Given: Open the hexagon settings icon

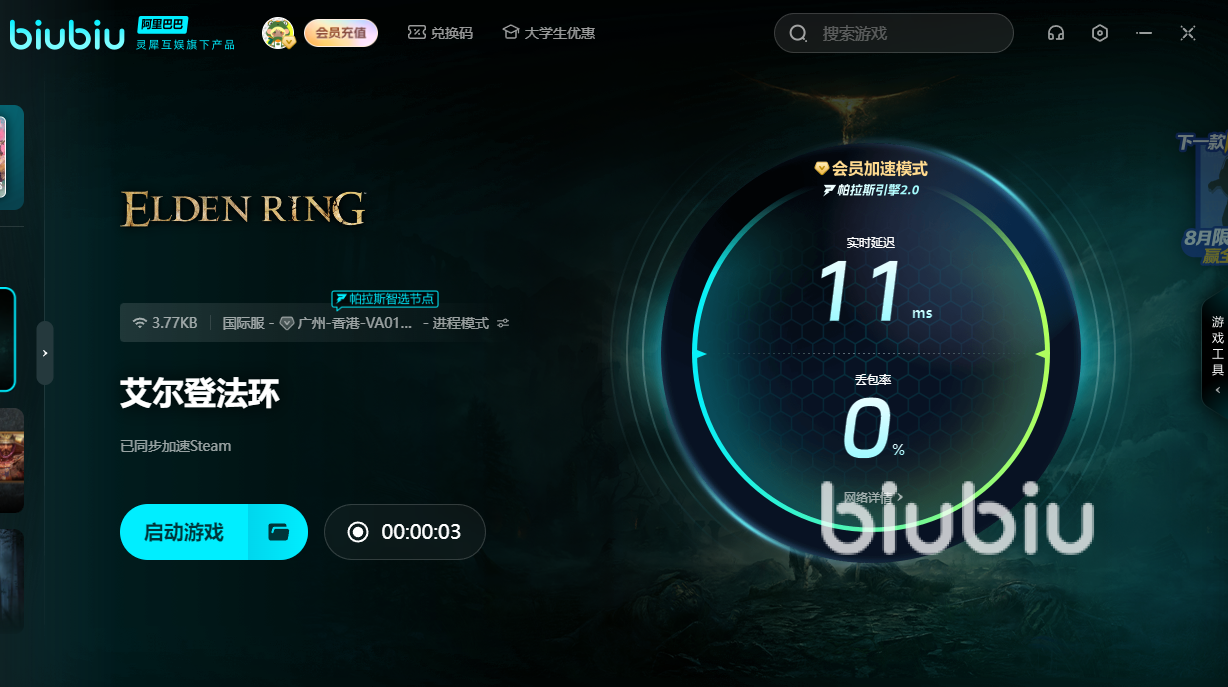Looking at the screenshot, I should click(x=1100, y=33).
